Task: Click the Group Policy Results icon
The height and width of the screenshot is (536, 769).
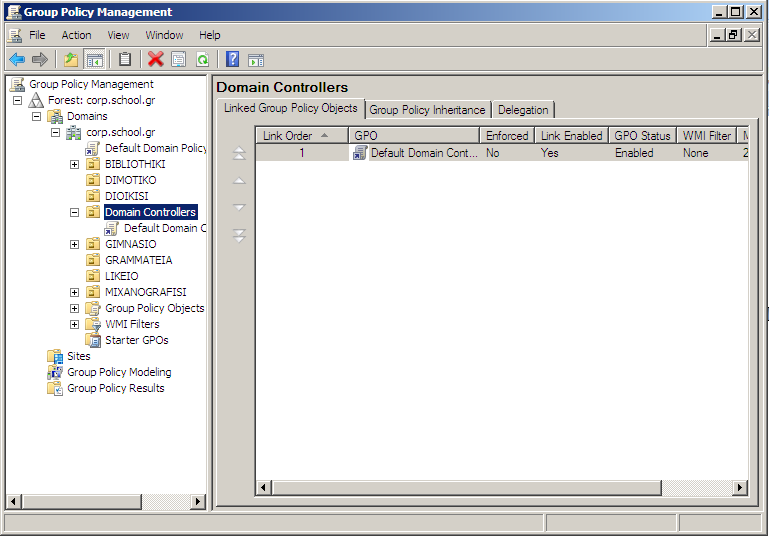Action: [x=55, y=388]
